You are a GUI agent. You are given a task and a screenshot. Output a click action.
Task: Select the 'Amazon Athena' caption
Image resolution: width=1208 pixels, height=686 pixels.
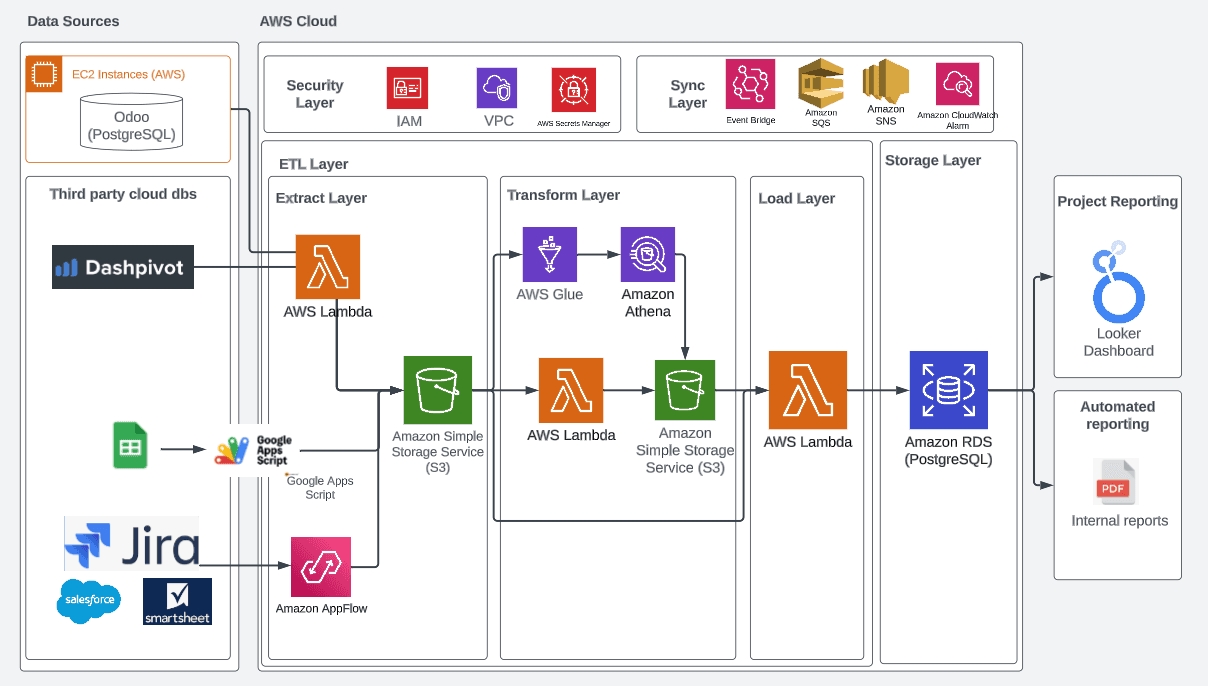[x=648, y=302]
